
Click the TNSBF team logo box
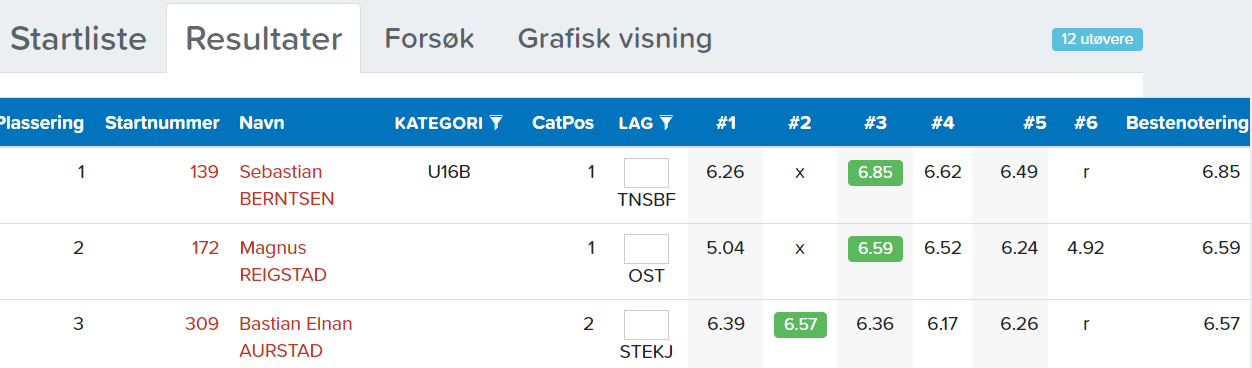[646, 173]
